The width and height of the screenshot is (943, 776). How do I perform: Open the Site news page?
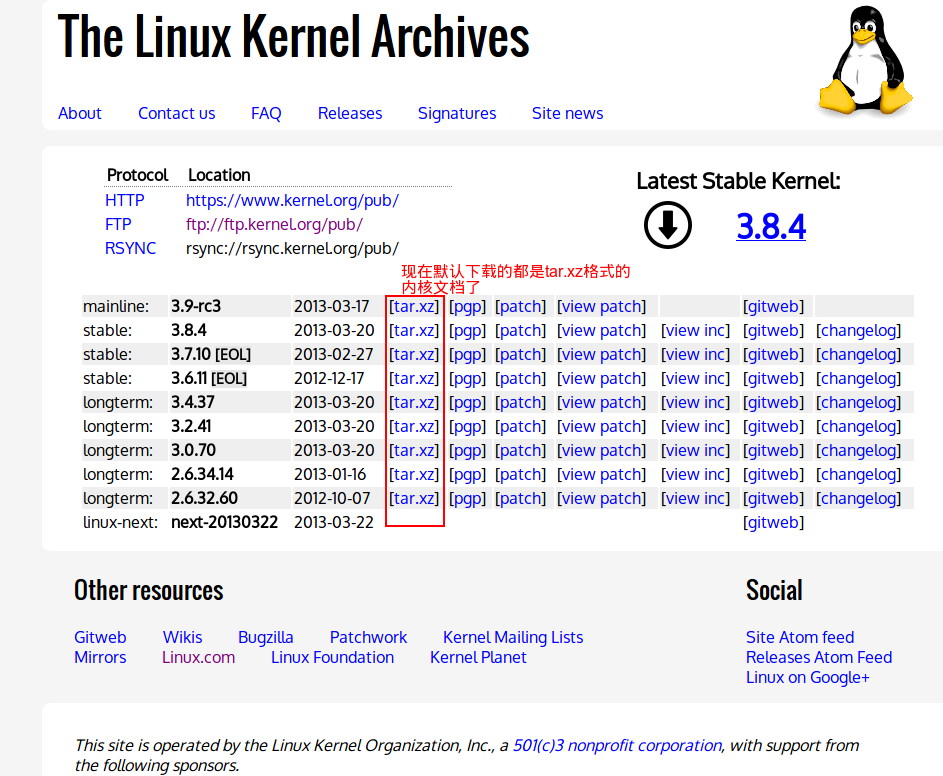pyautogui.click(x=567, y=113)
